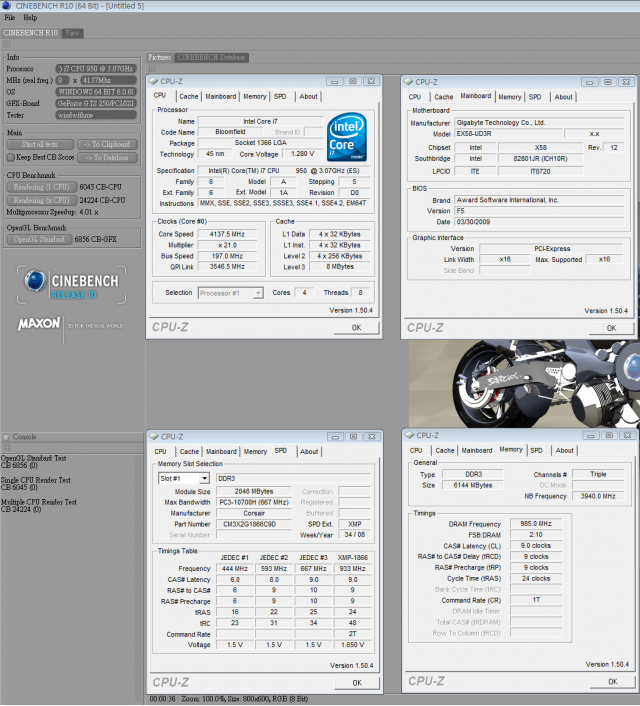Click the CPU-Z icon of the SPD window
The image size is (640, 706).
(154, 437)
